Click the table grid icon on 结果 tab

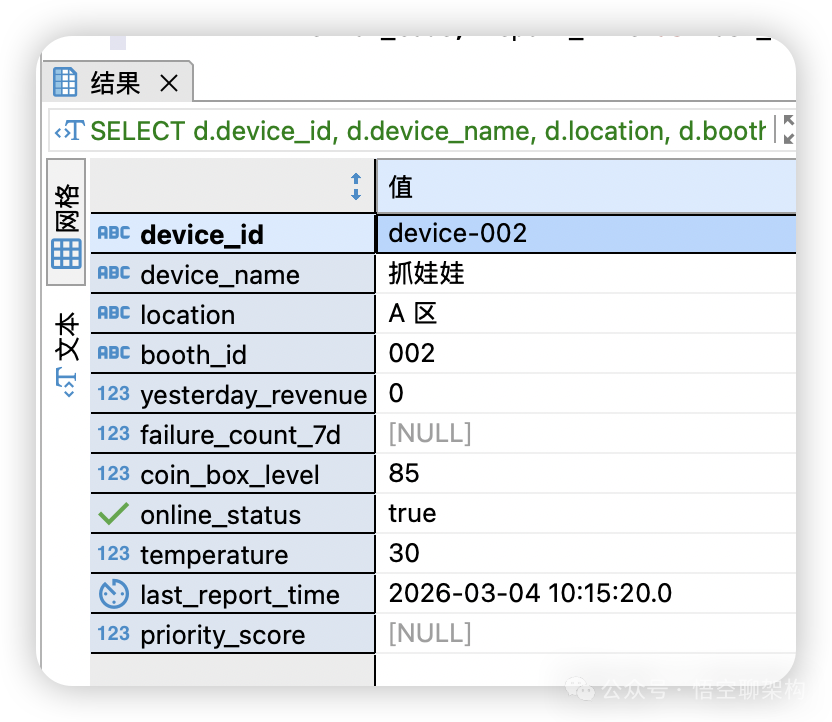(x=66, y=83)
